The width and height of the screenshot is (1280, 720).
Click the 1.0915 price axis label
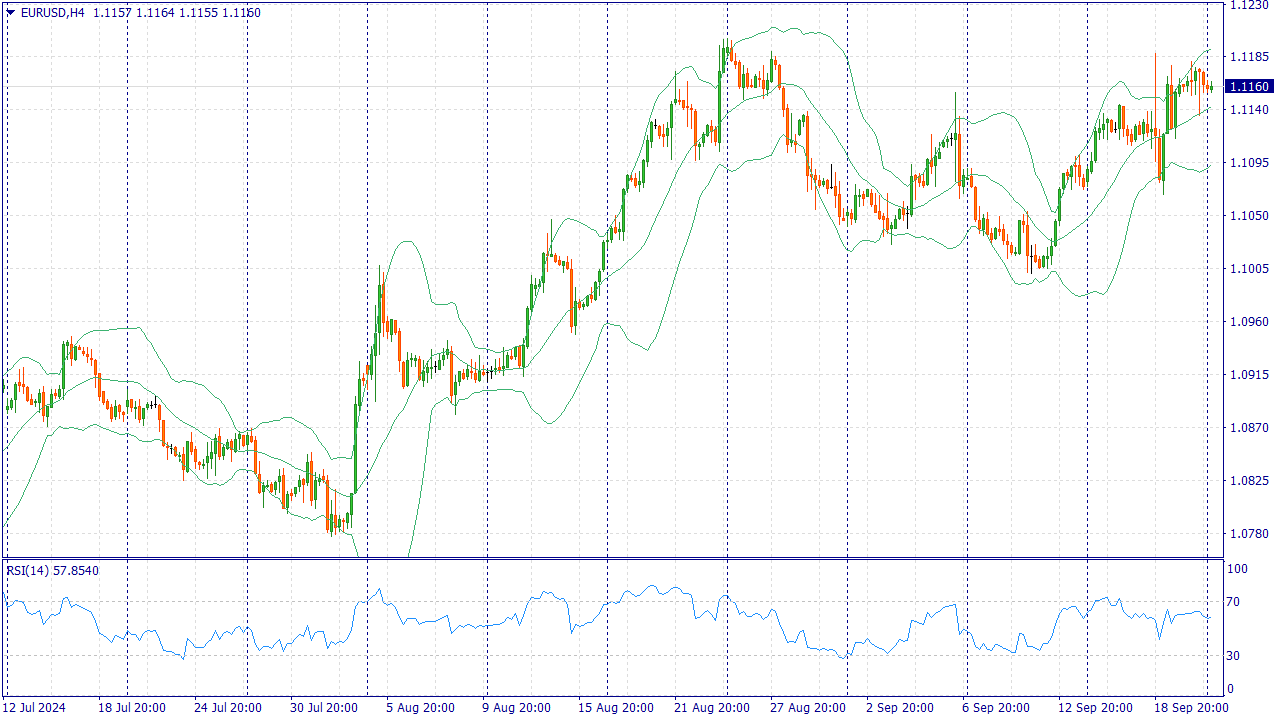pos(1249,374)
